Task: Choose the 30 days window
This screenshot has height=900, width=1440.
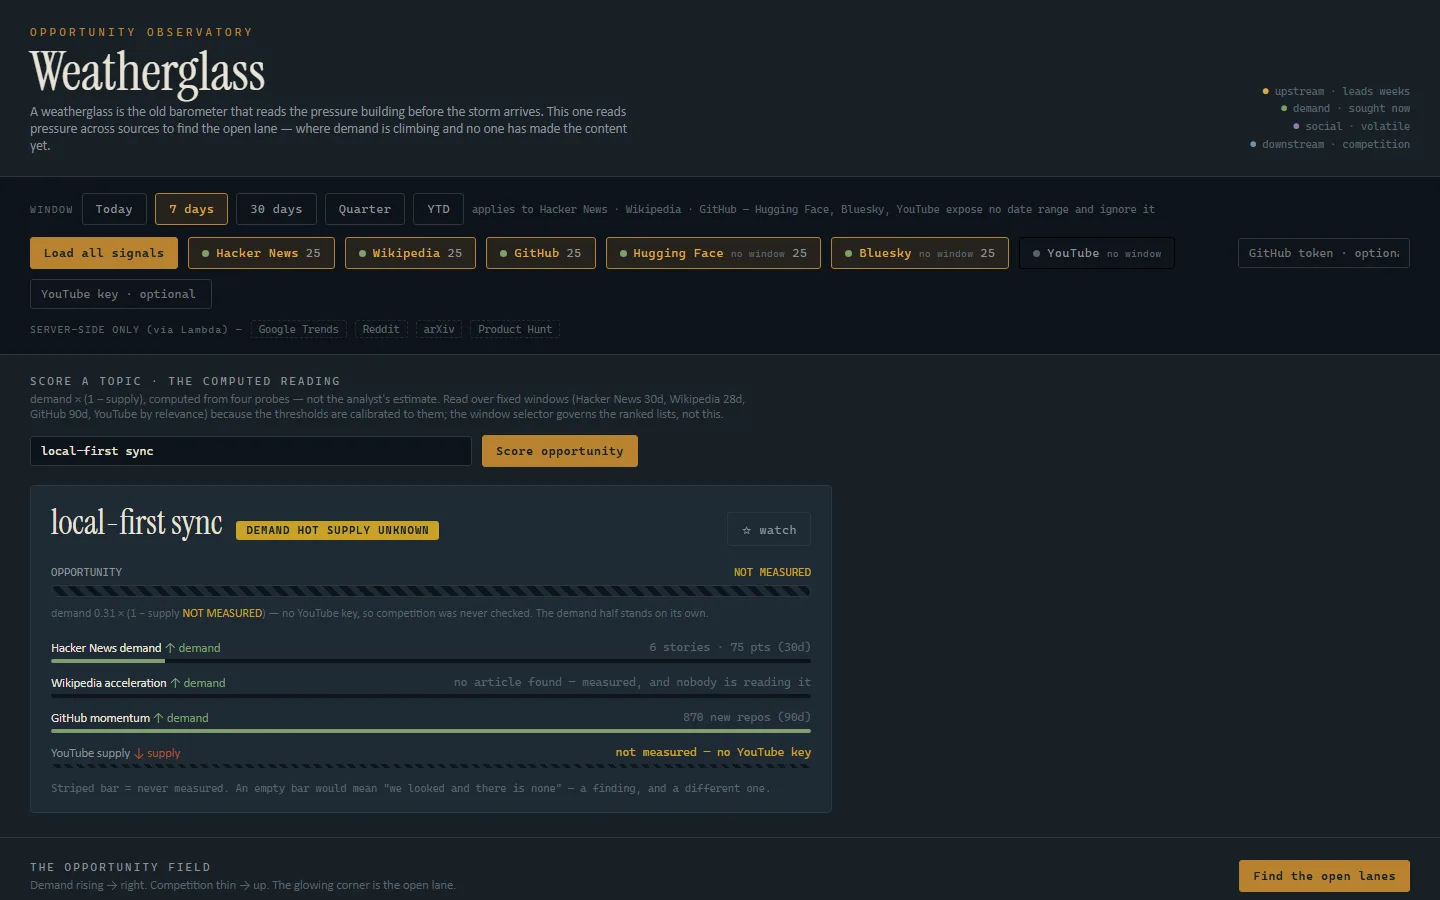Action: (276, 209)
